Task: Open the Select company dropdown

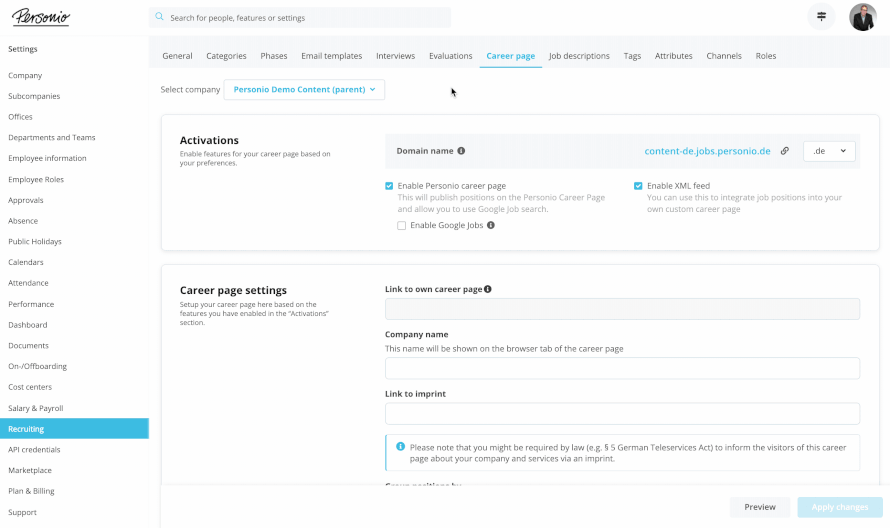Action: point(304,90)
